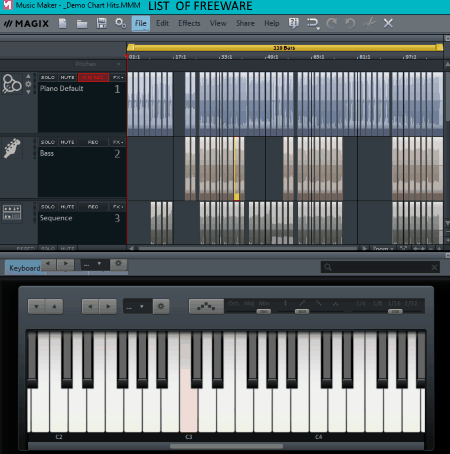Arm REC on the Bass track

(x=93, y=142)
